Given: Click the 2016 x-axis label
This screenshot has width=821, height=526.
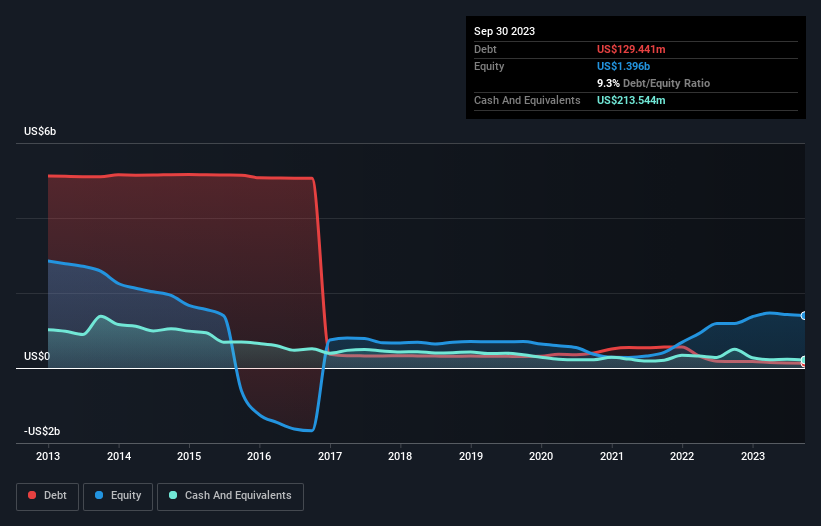Looking at the screenshot, I should click(x=259, y=456).
